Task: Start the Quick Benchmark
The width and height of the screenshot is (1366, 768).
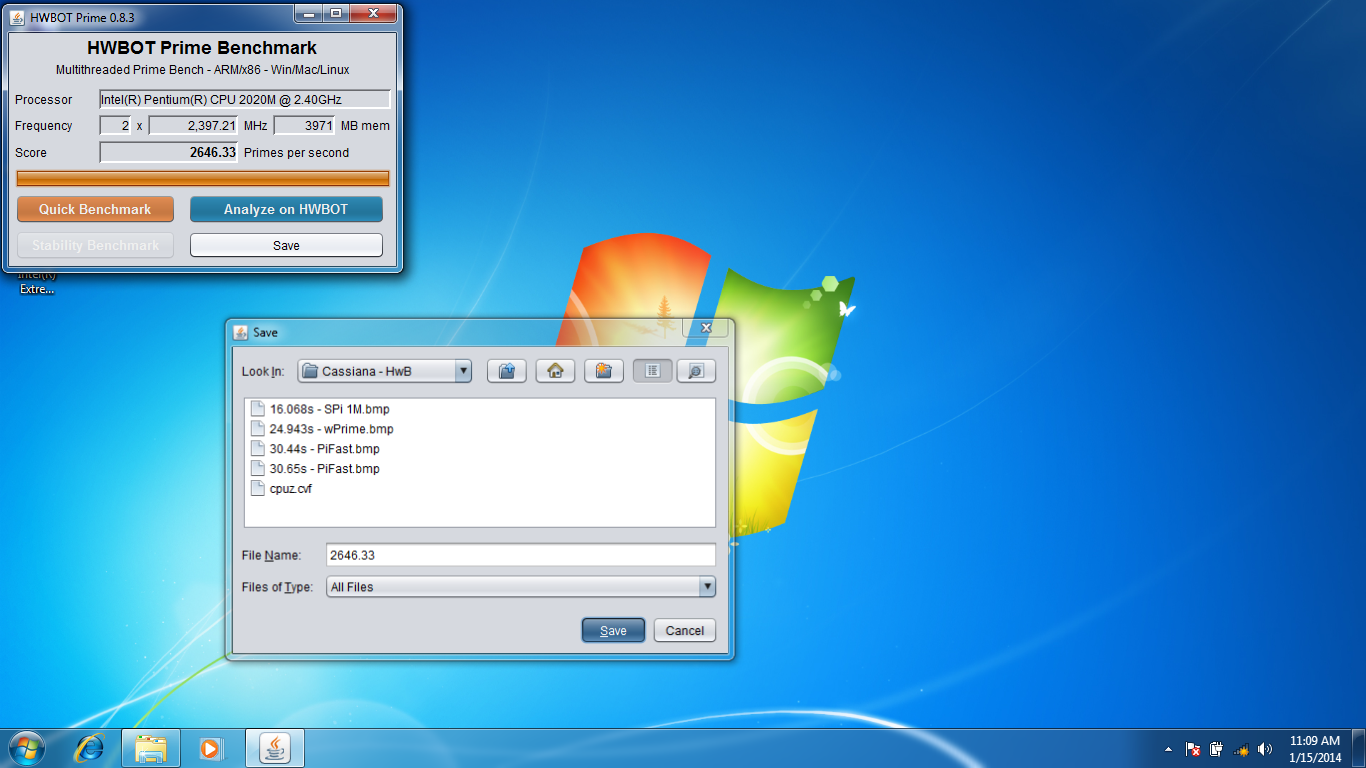Action: pos(95,209)
